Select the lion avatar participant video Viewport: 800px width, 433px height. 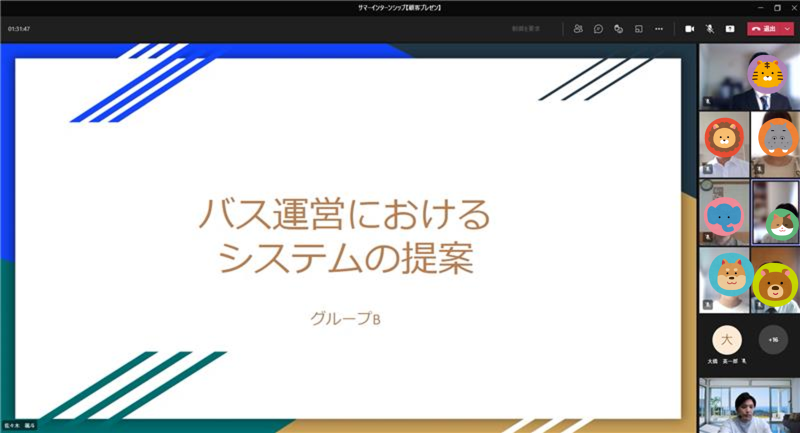724,144
